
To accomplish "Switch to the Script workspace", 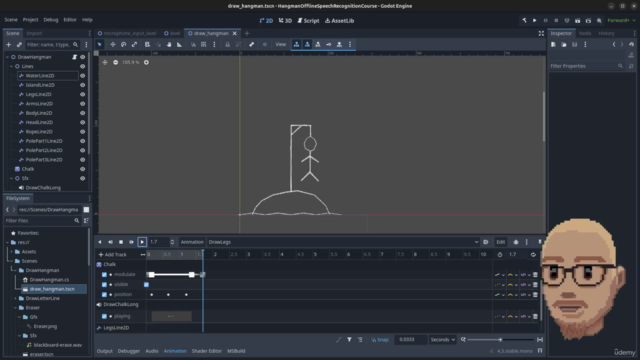I will coord(309,20).
